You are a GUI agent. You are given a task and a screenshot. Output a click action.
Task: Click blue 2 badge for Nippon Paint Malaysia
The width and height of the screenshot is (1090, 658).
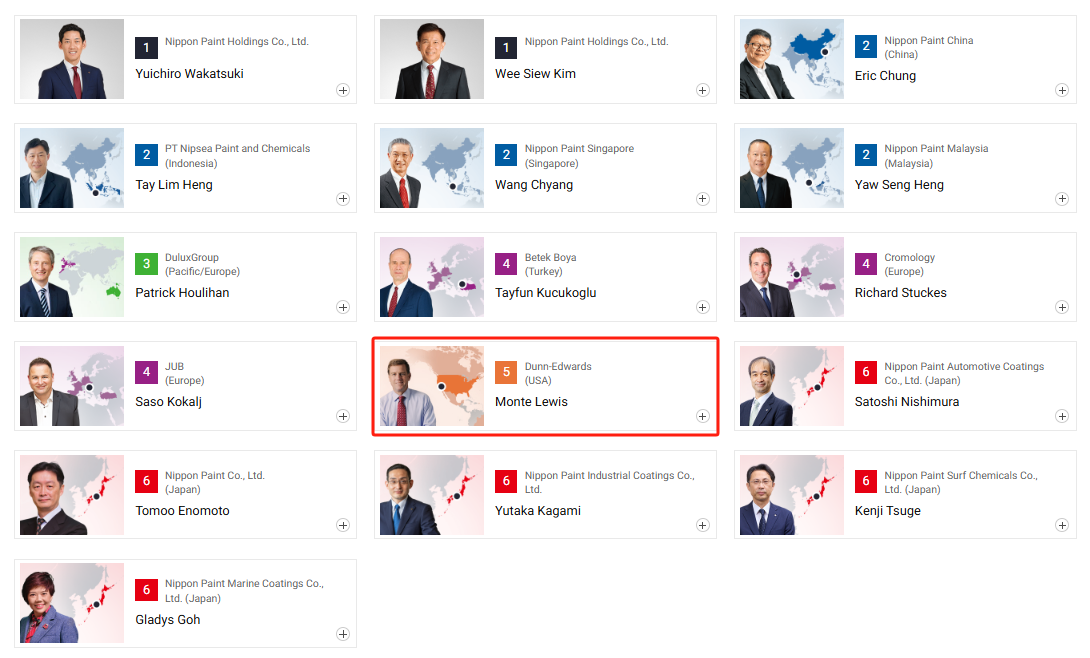coord(865,154)
